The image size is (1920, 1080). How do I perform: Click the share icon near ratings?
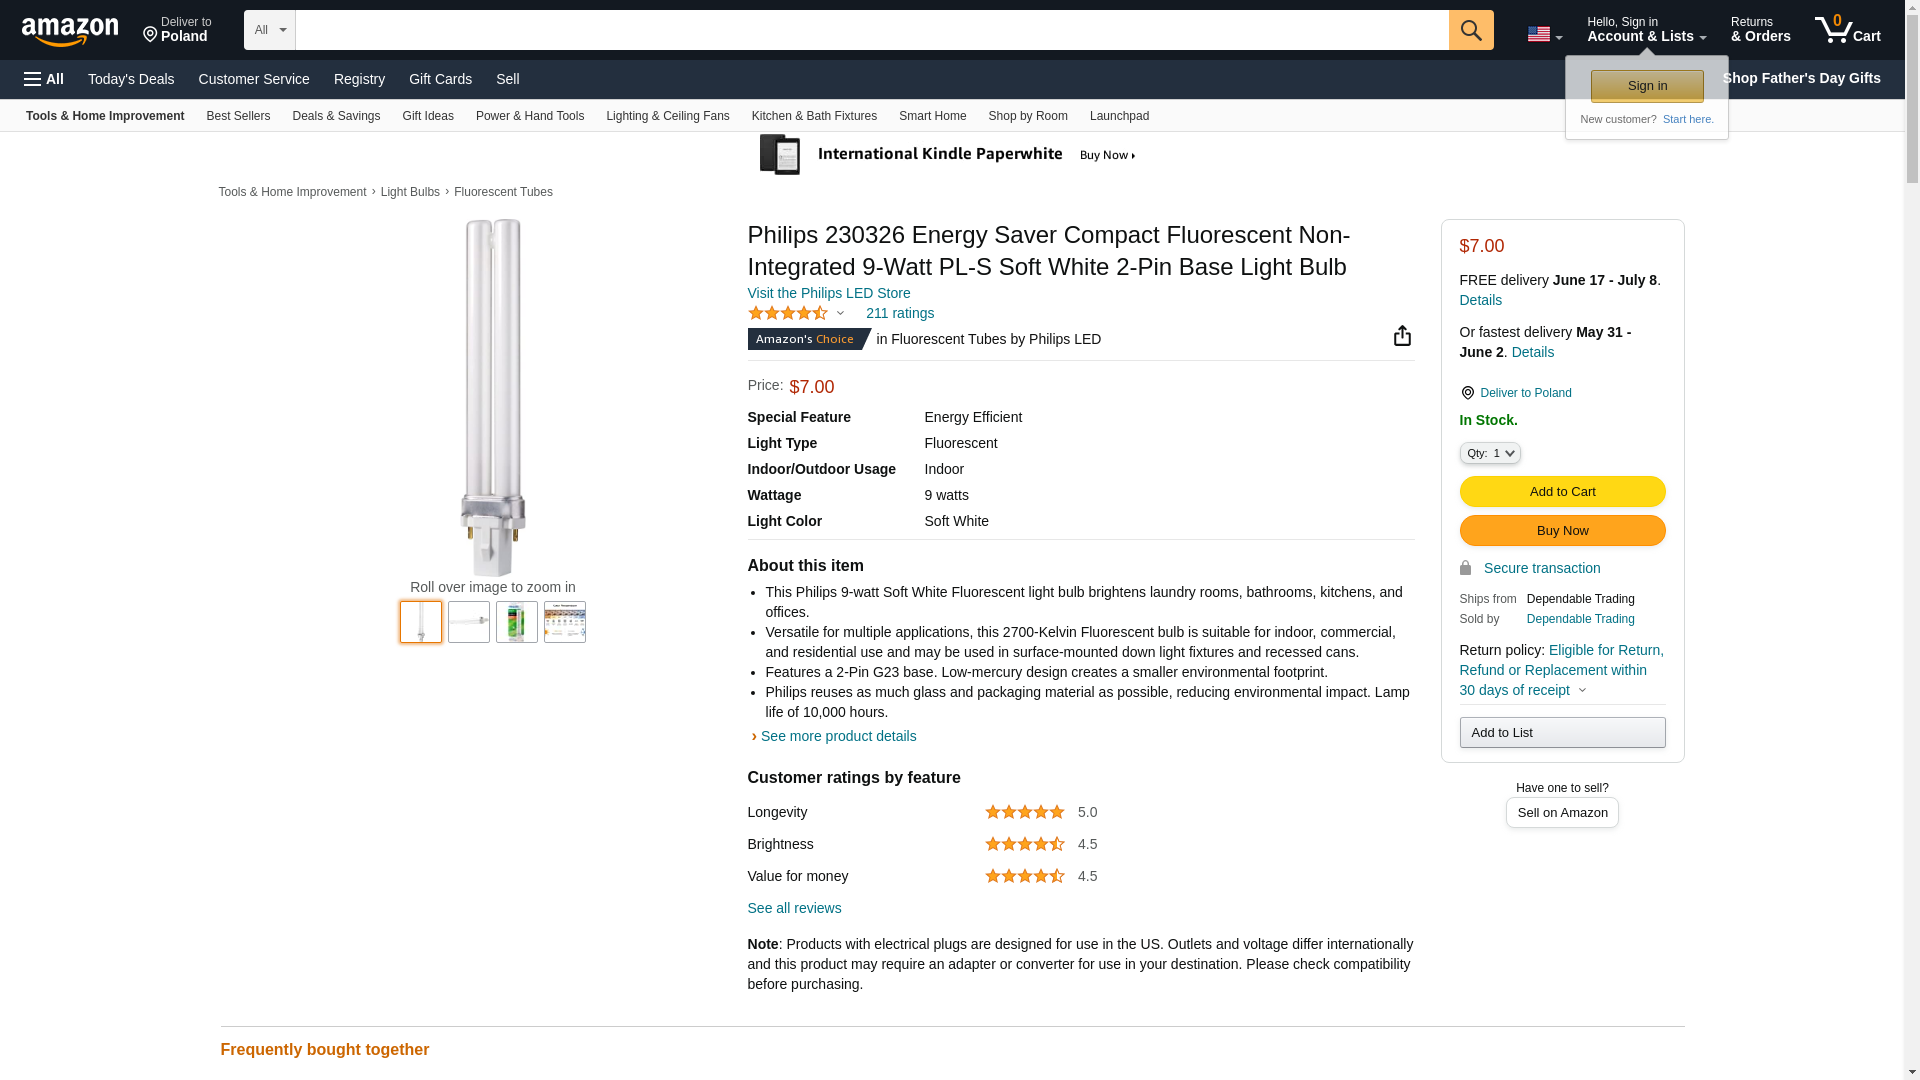coord(1402,336)
